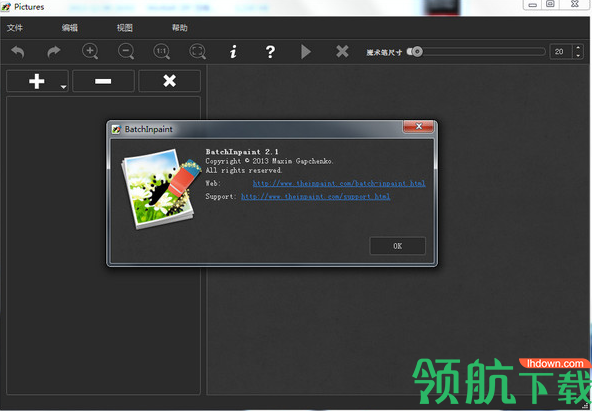The width and height of the screenshot is (592, 411).
Task: Open help with the question mark icon
Action: 270,52
